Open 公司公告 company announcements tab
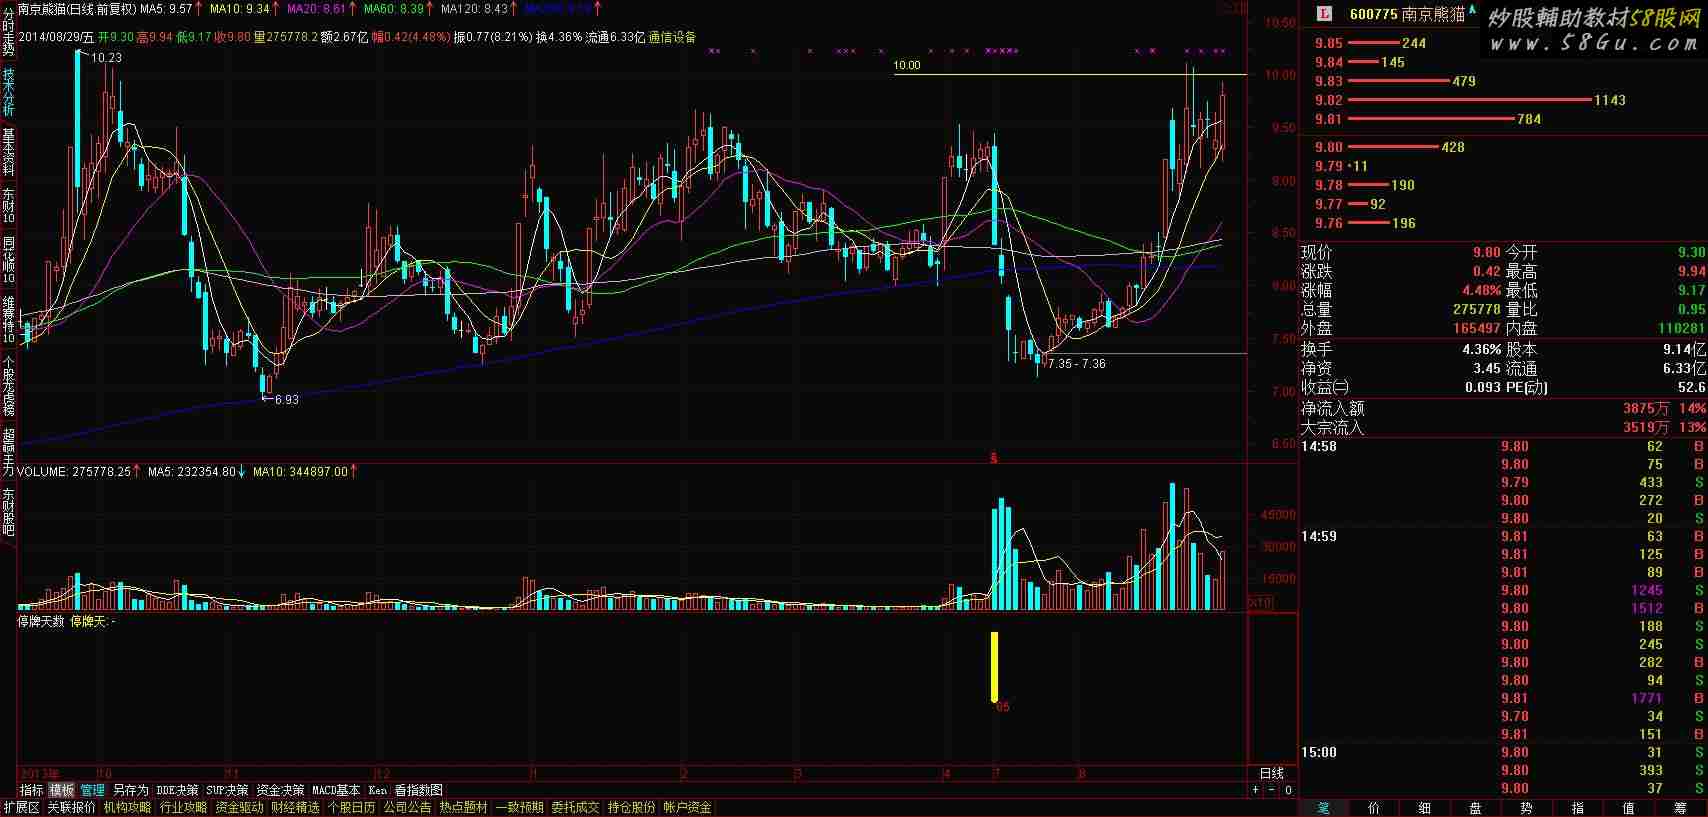The image size is (1708, 817). click(x=407, y=807)
